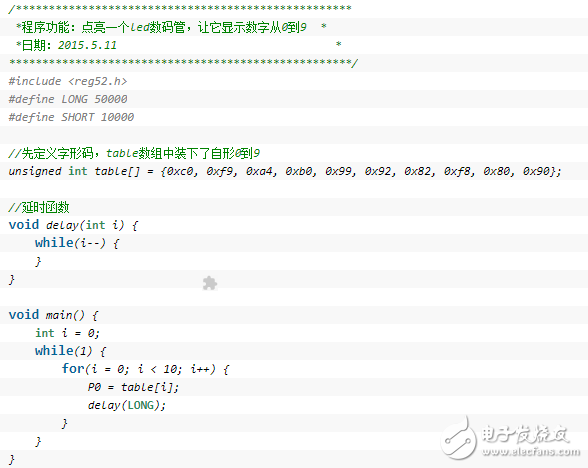Click the #define SHORT 10000 line
This screenshot has height=468, width=588.
[71, 117]
